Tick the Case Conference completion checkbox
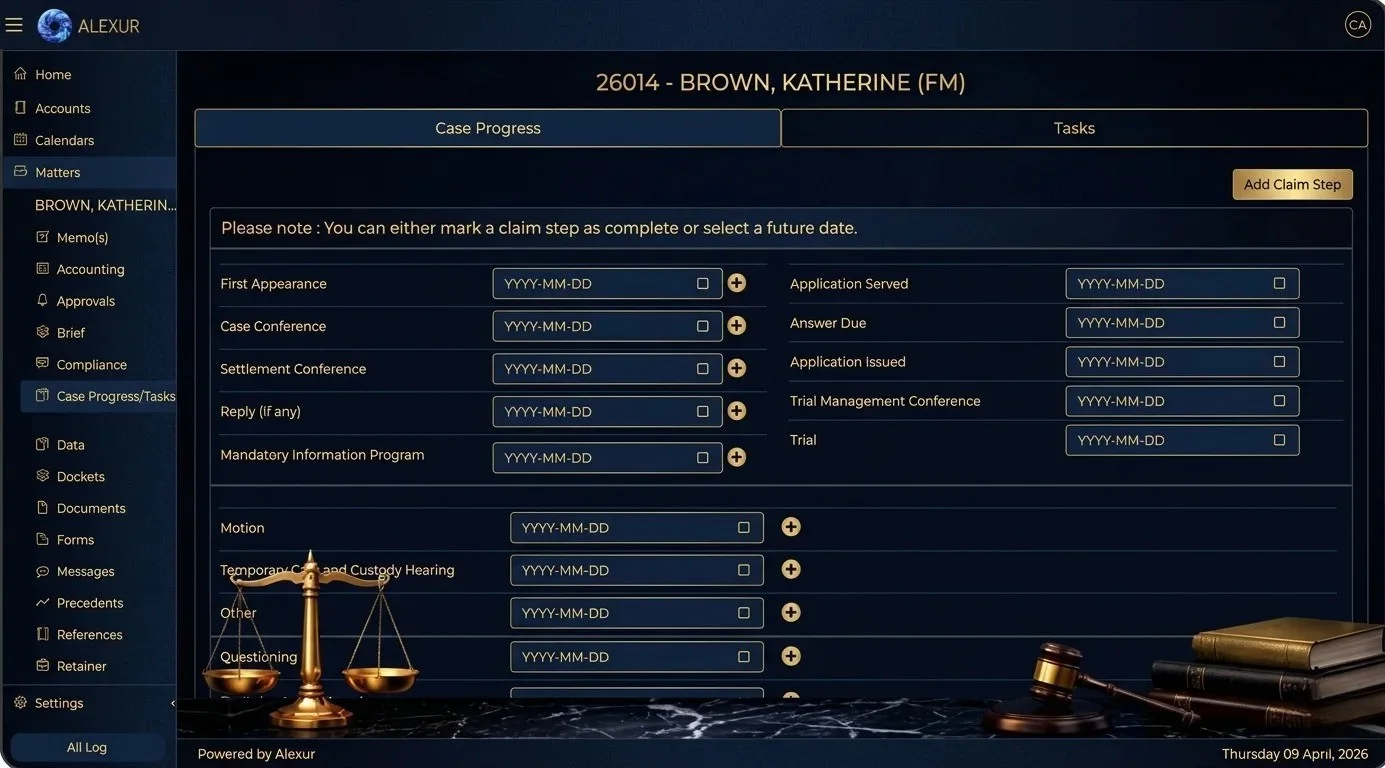This screenshot has height=768, width=1385. coord(703,326)
